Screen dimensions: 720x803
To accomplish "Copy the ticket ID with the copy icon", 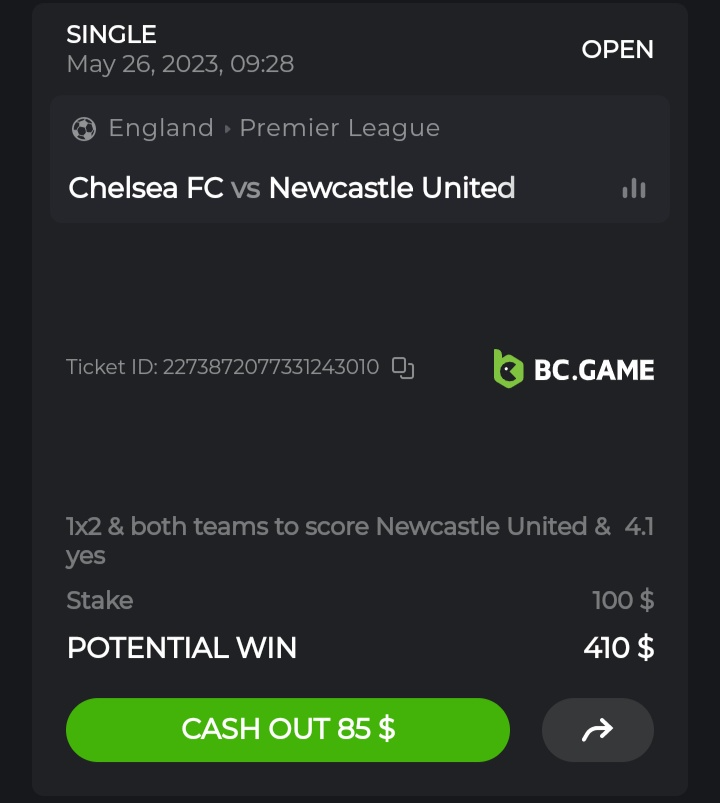I will [x=403, y=368].
